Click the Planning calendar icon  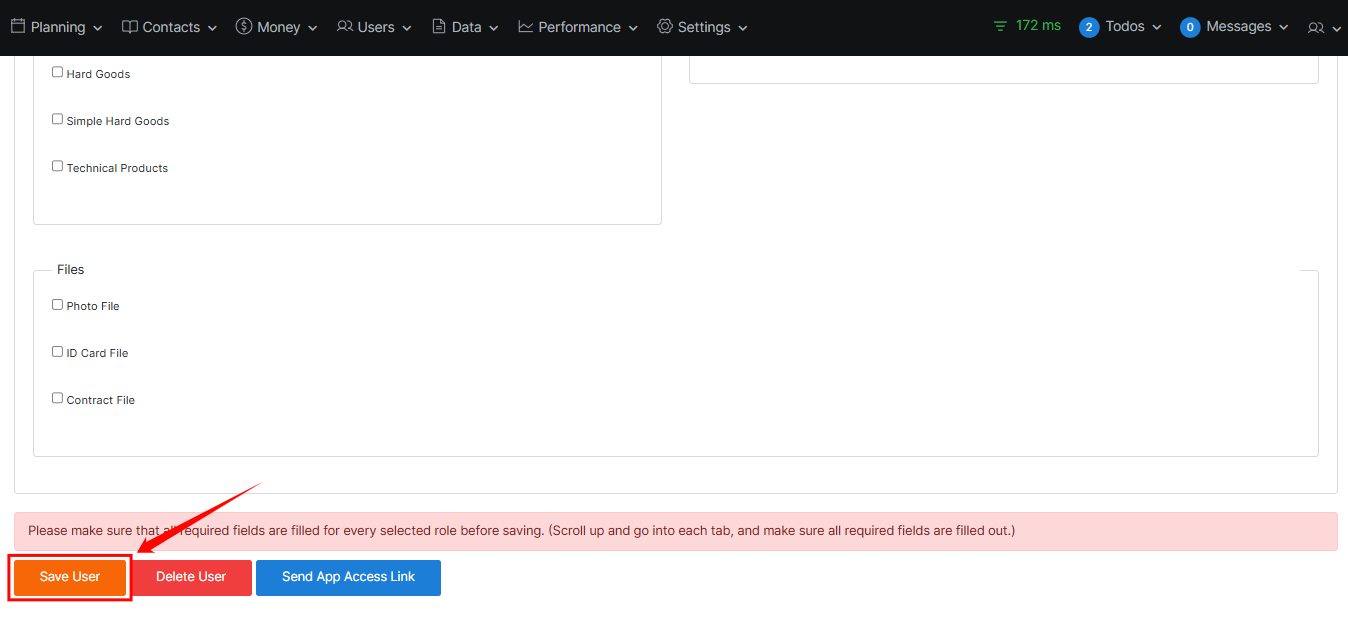[18, 27]
